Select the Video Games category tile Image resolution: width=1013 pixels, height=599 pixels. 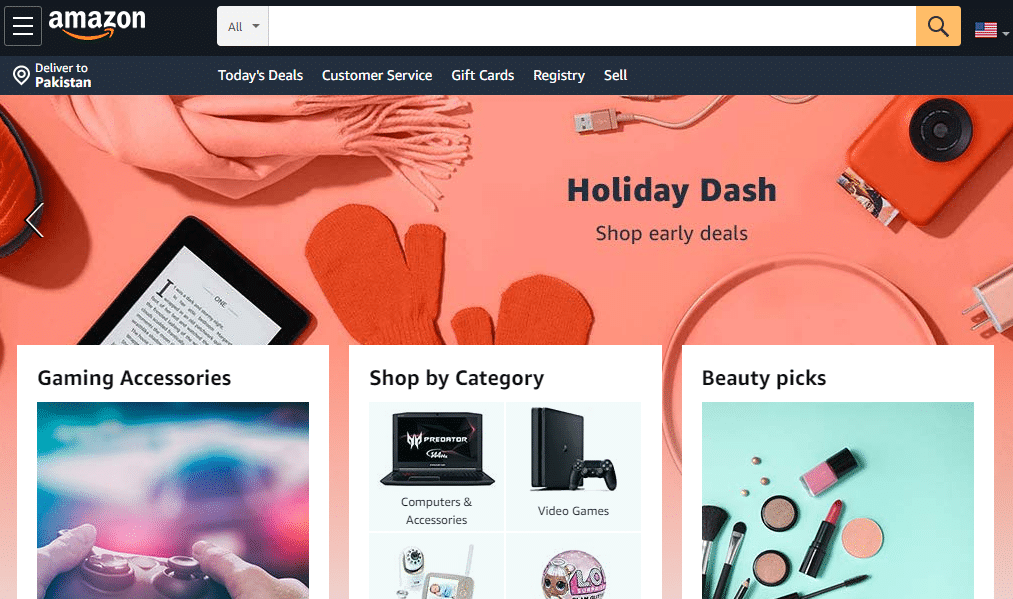[574, 467]
